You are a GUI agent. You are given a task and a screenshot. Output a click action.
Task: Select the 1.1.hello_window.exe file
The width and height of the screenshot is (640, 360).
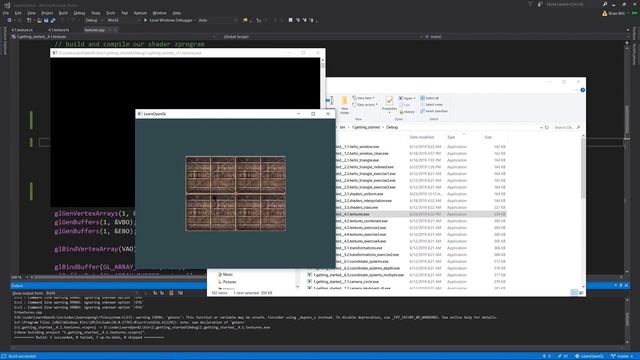coord(357,147)
